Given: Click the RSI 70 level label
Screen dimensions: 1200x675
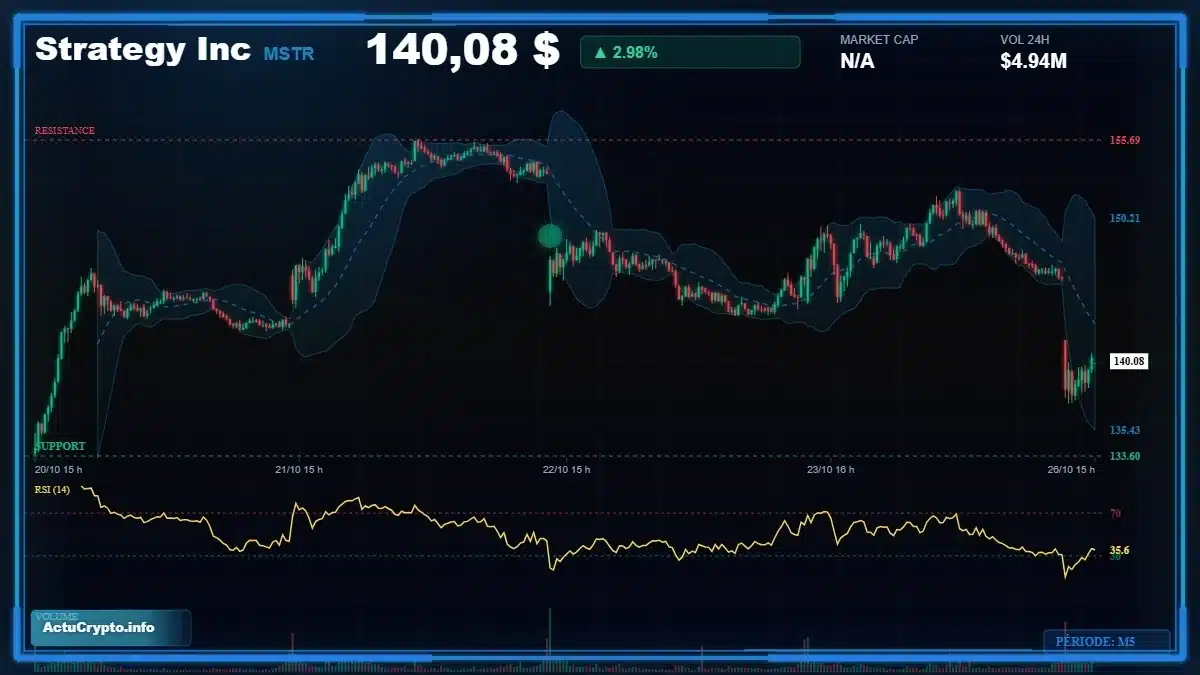Looking at the screenshot, I should point(1115,513).
